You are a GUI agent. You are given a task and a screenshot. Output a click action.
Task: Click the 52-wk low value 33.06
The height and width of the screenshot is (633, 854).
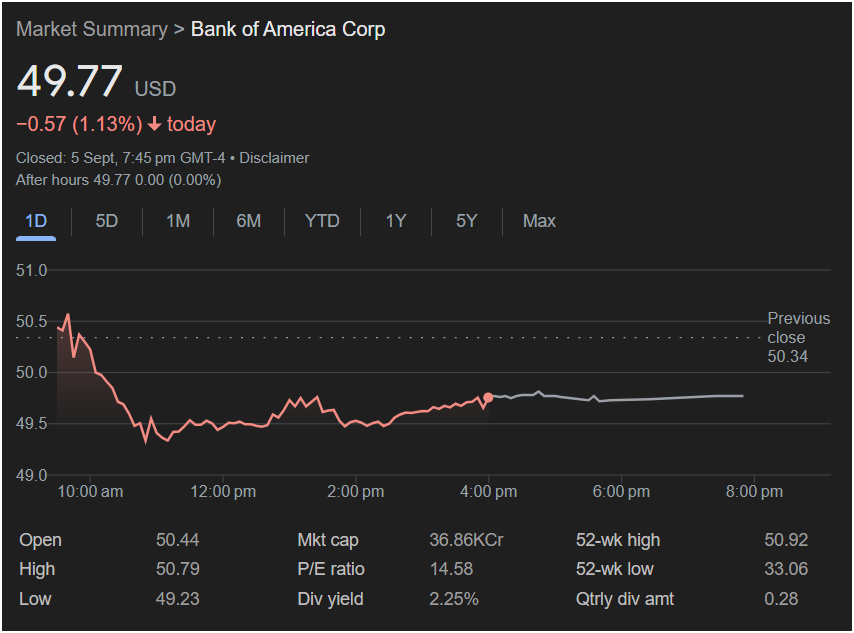786,569
